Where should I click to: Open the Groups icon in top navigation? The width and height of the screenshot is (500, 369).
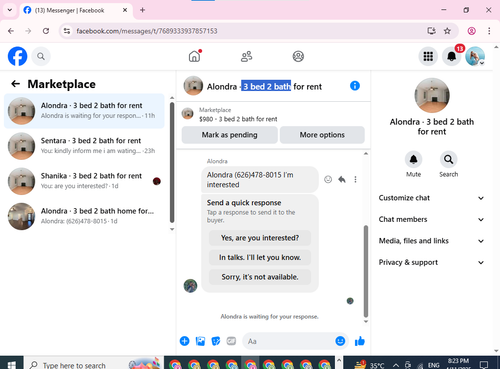click(x=298, y=56)
